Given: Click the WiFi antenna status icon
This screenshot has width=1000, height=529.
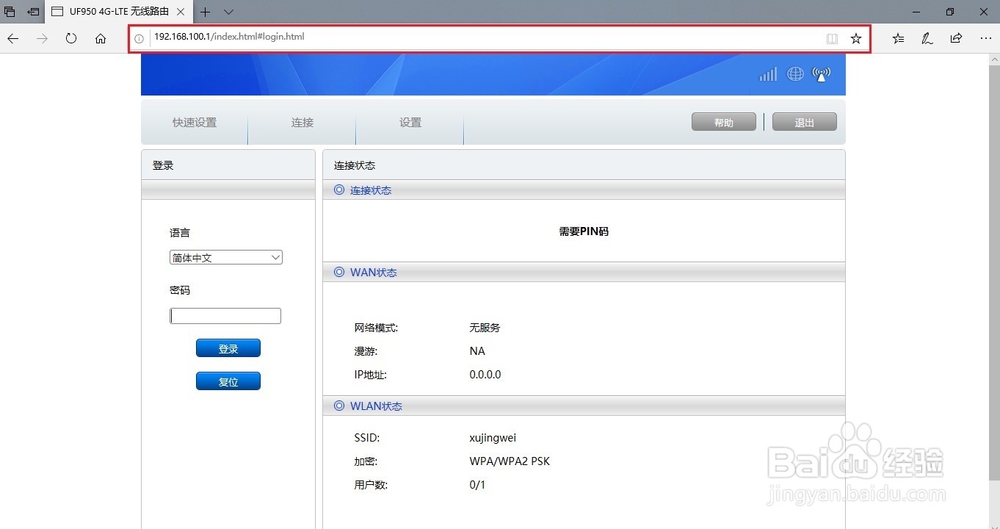Looking at the screenshot, I should (821, 75).
